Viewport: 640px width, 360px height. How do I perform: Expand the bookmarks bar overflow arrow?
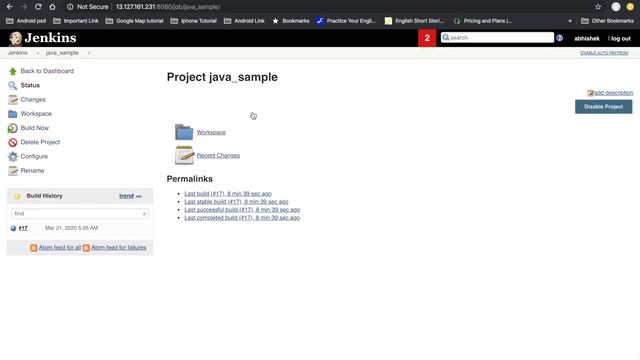[x=570, y=21]
